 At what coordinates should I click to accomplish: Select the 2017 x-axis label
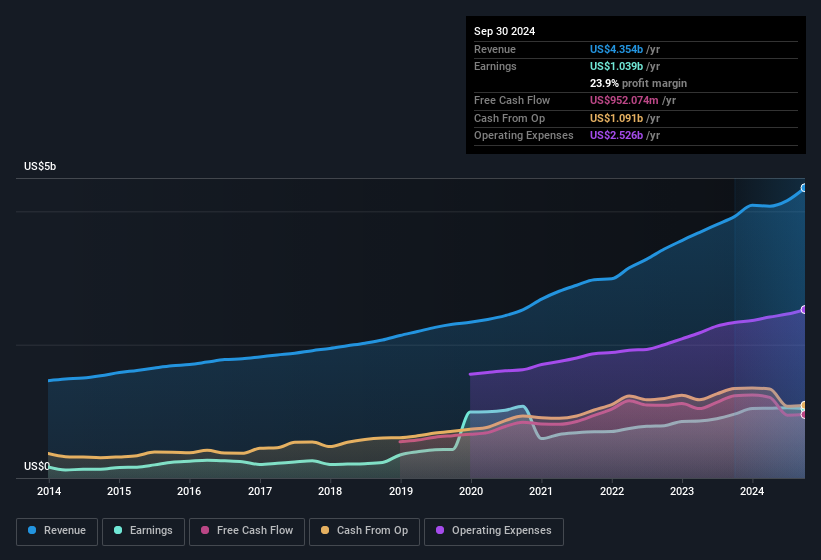(260, 491)
